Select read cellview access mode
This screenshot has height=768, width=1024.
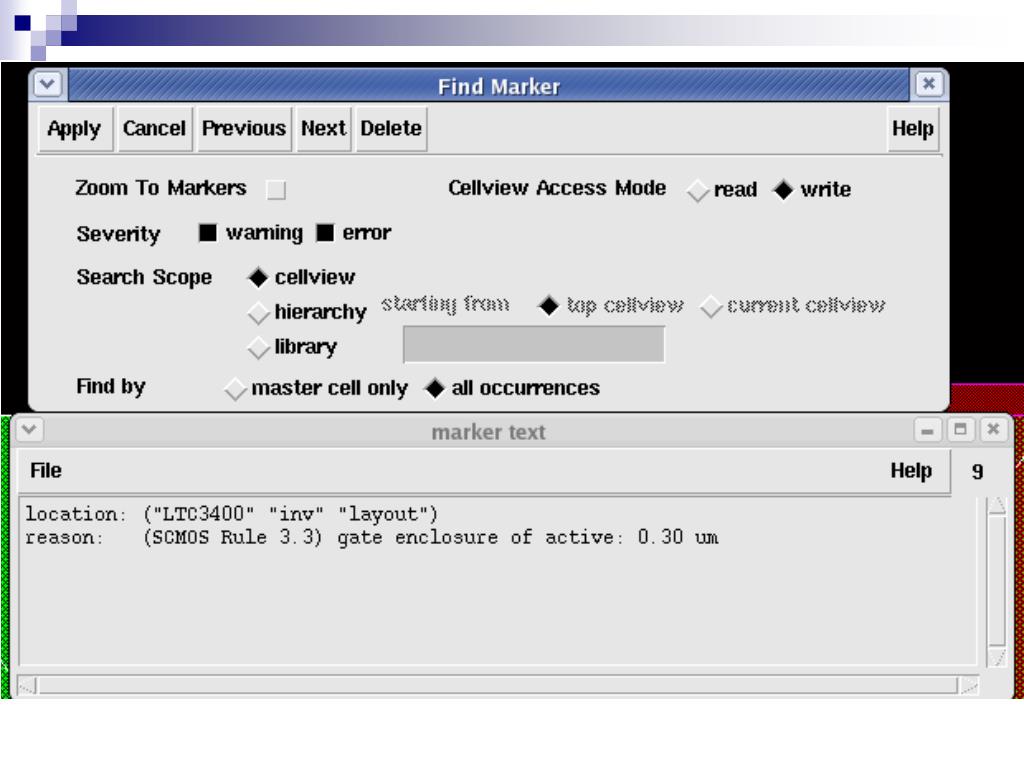click(x=698, y=190)
